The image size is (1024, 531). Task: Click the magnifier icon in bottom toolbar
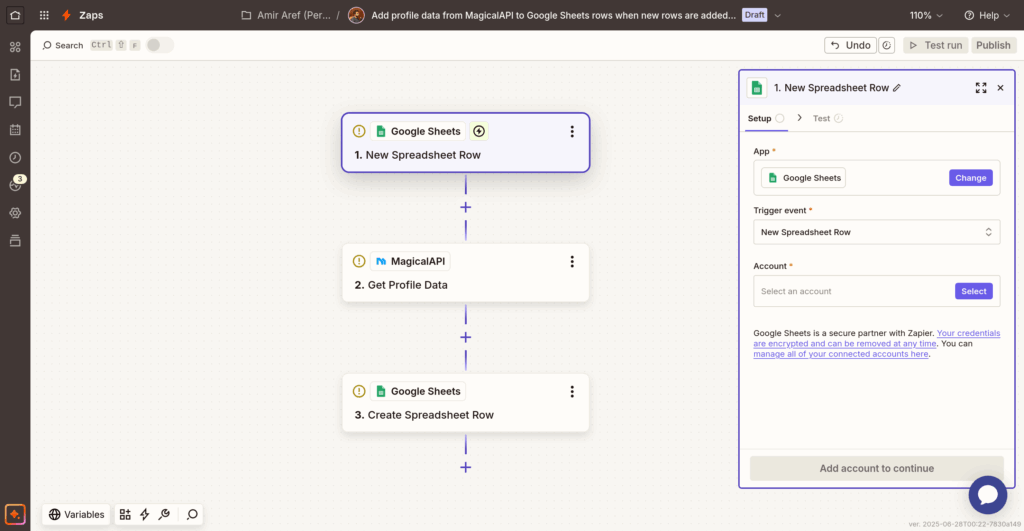point(192,515)
